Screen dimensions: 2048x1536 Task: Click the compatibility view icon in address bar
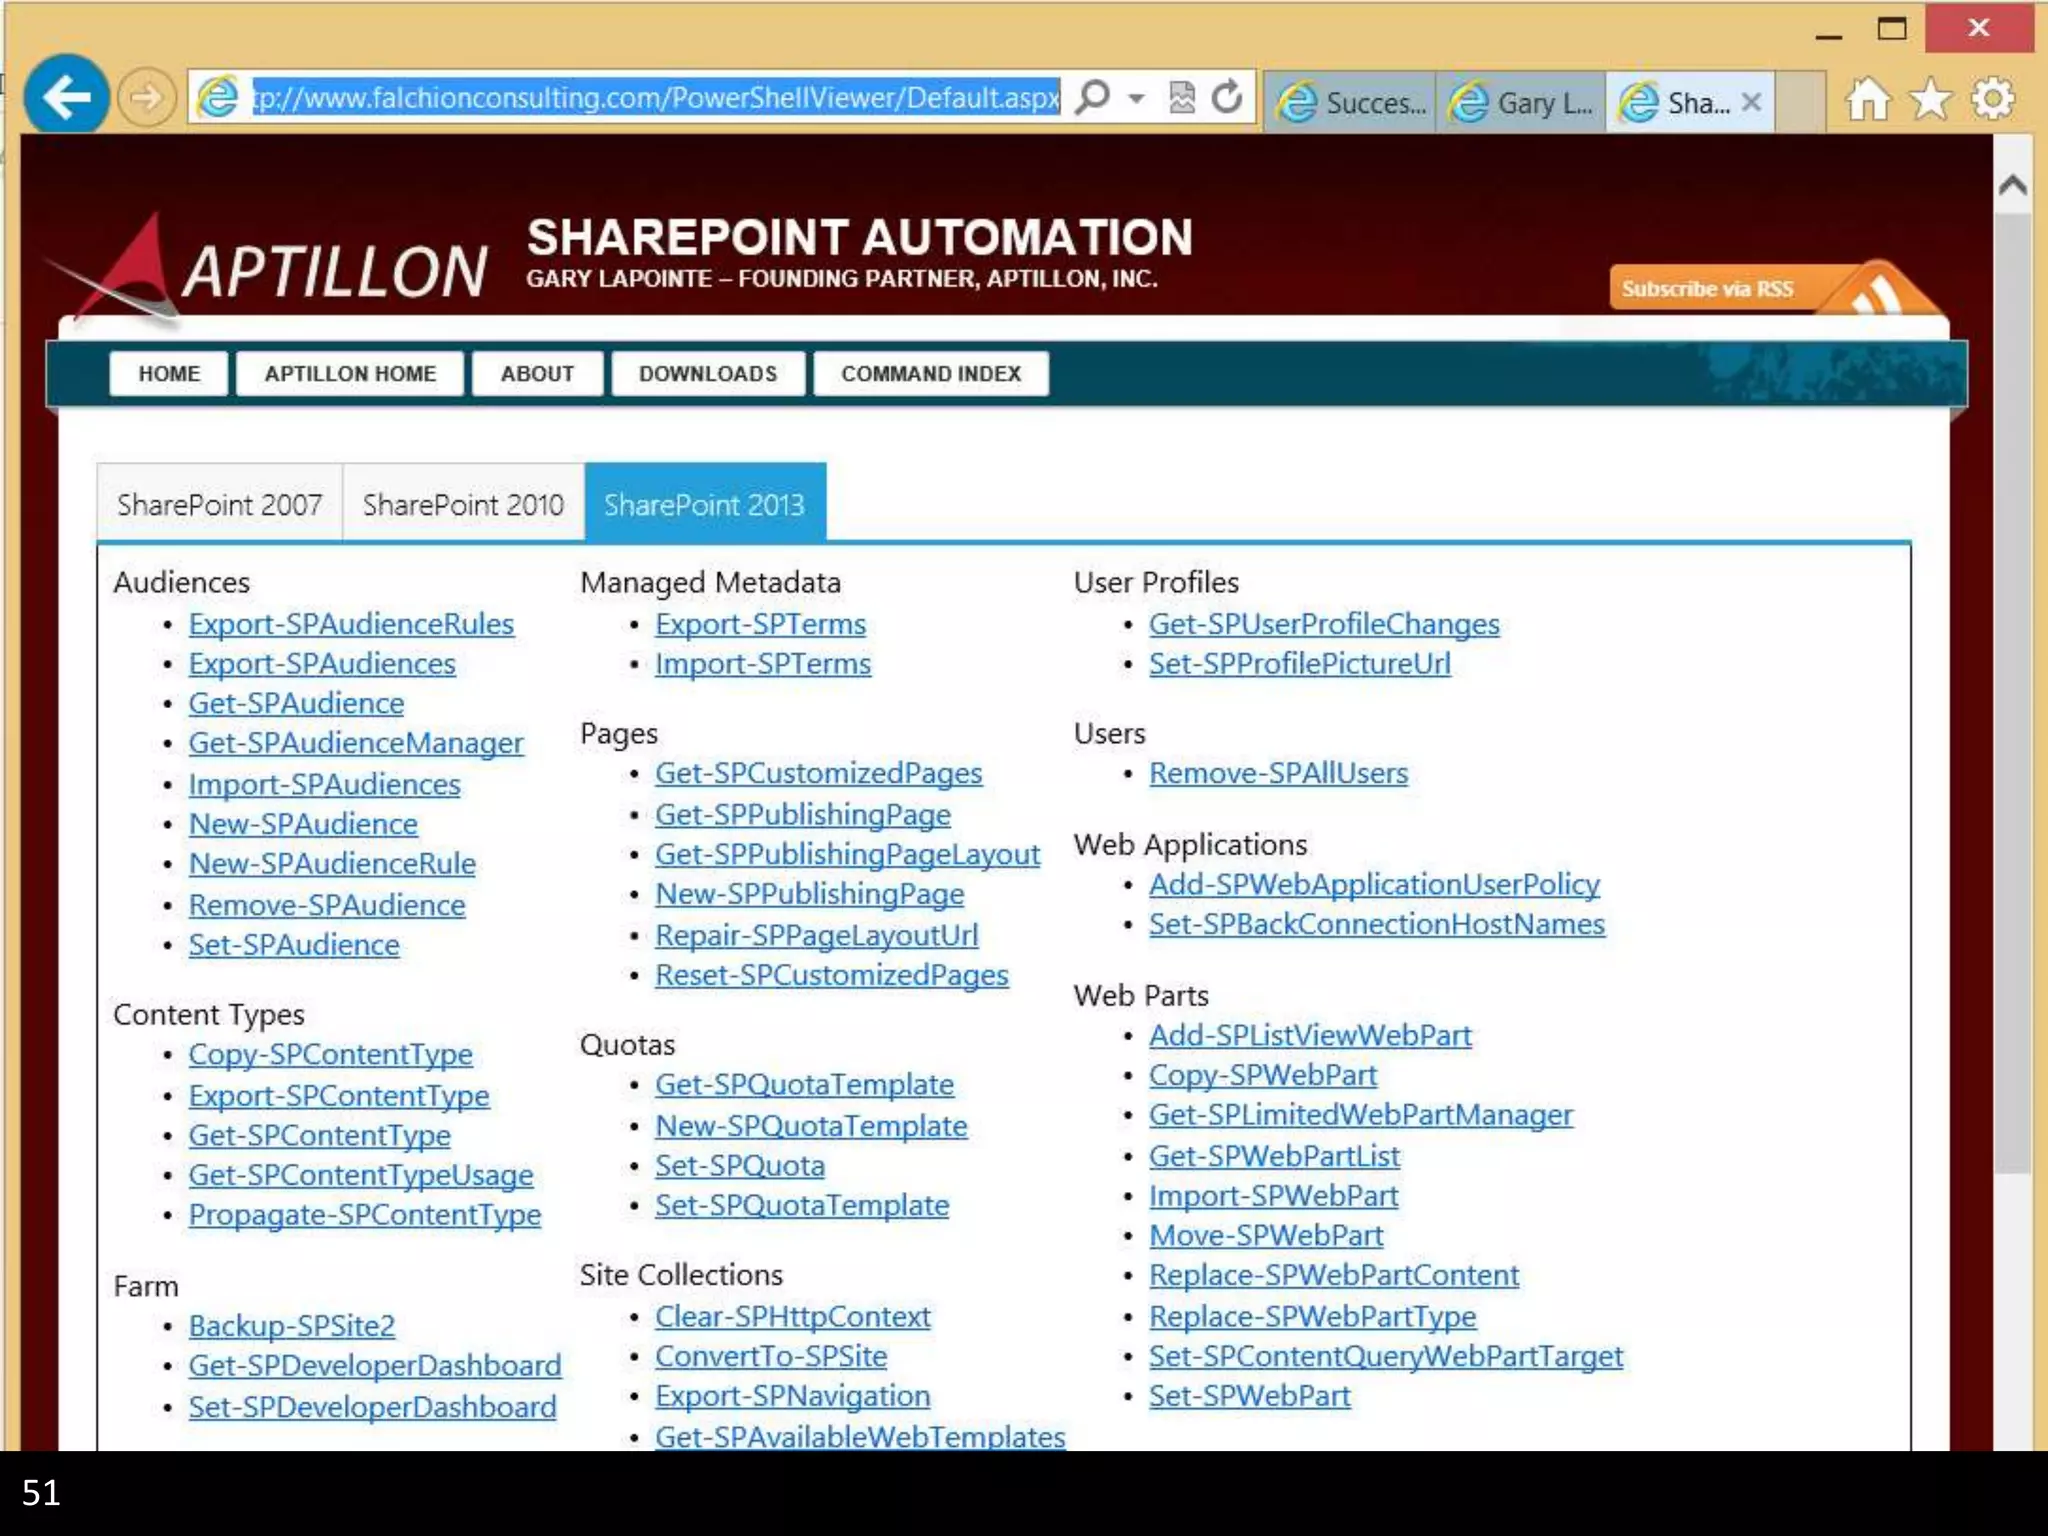1182,97
